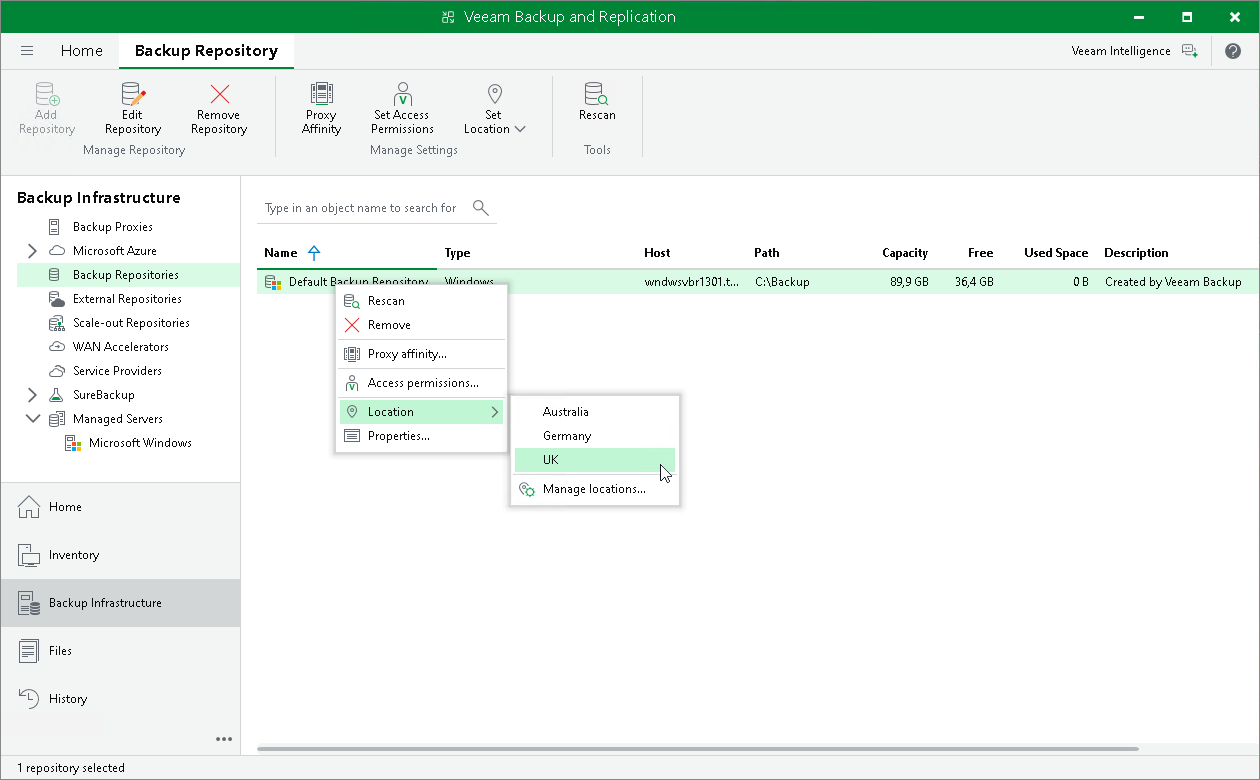Open the History navigation pane view
1260x780 pixels.
click(120, 699)
